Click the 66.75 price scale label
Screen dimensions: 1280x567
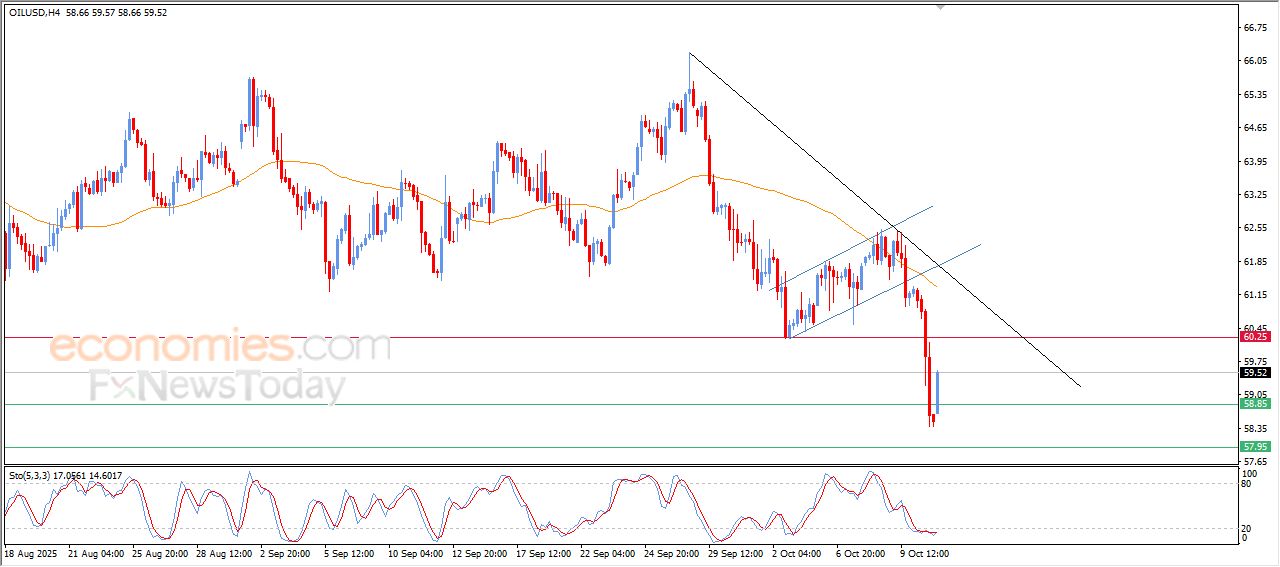point(1254,28)
